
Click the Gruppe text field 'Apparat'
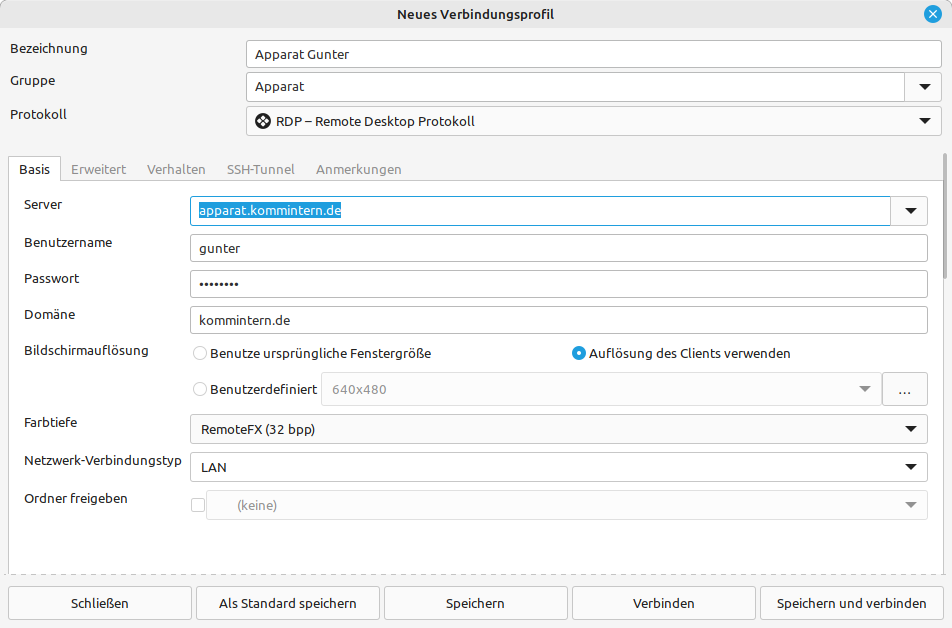tap(576, 87)
